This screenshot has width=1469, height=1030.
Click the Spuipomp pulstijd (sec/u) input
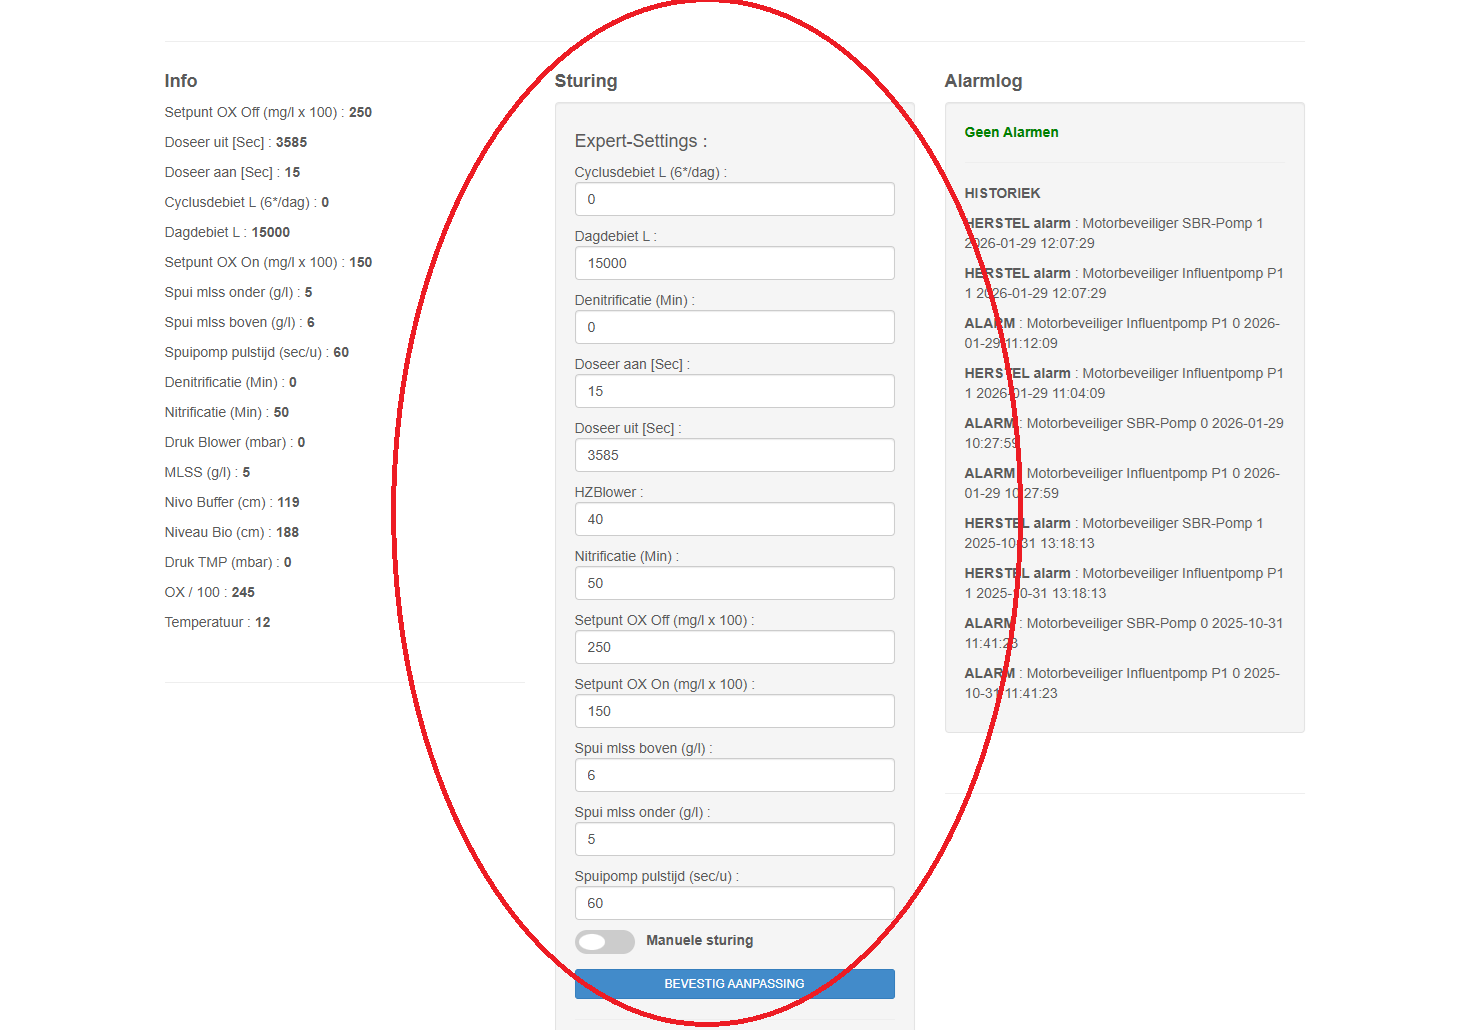tap(734, 903)
